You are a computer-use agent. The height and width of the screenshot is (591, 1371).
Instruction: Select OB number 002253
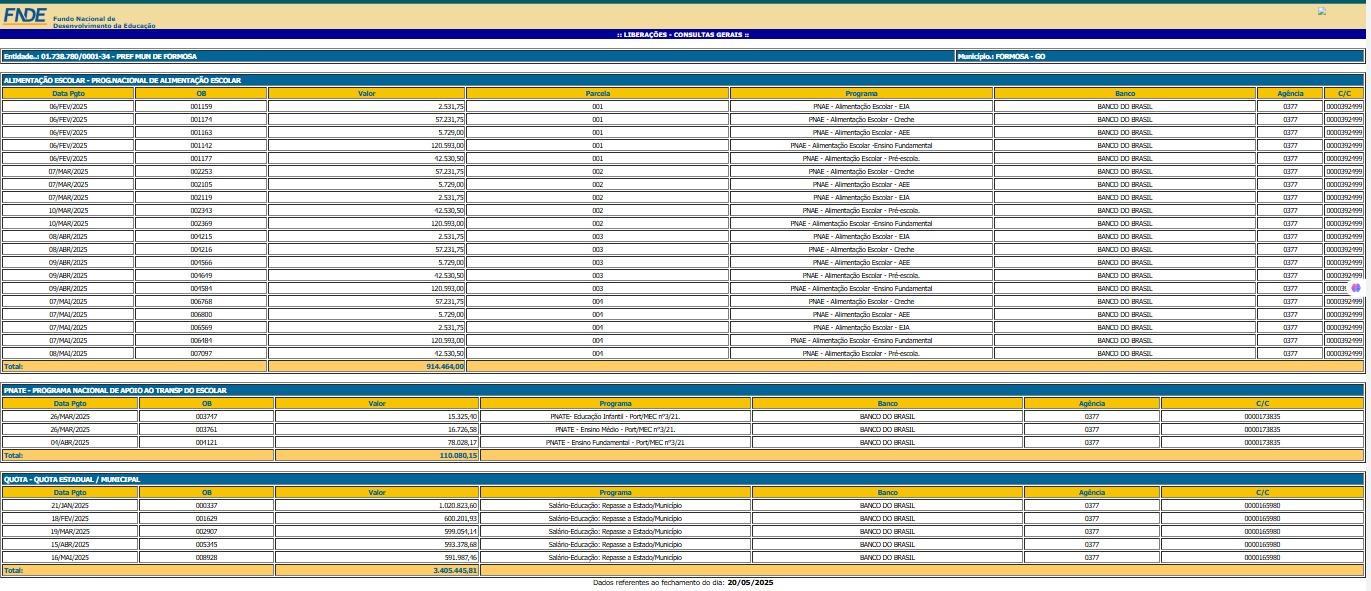pyautogui.click(x=201, y=171)
